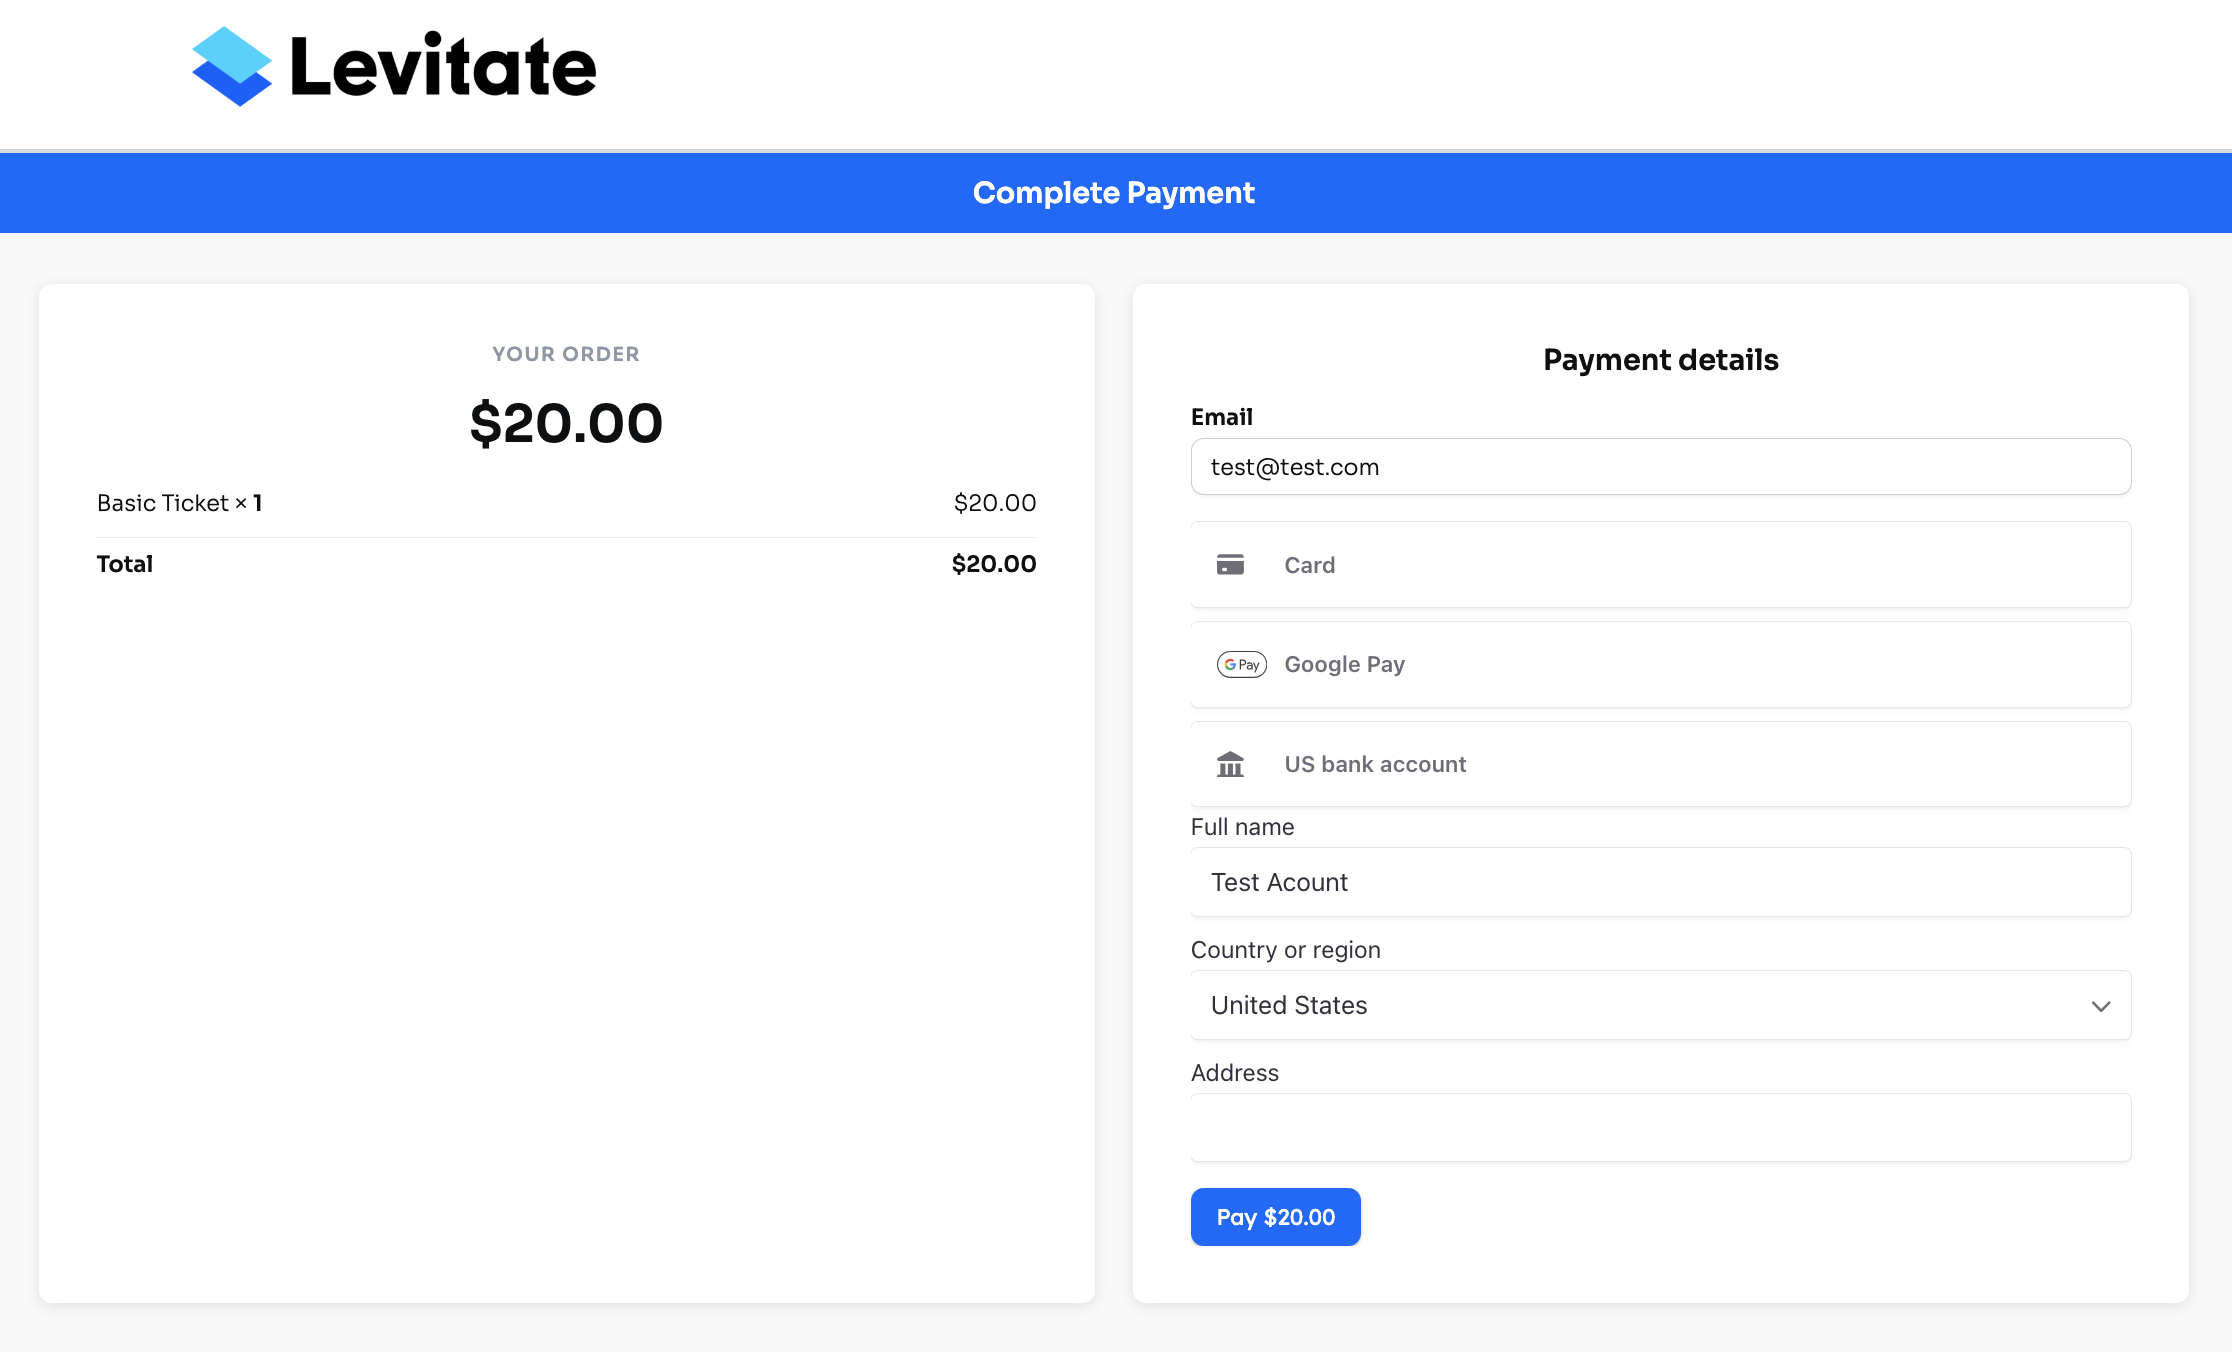
Task: Click the credit card icon
Action: point(1230,565)
